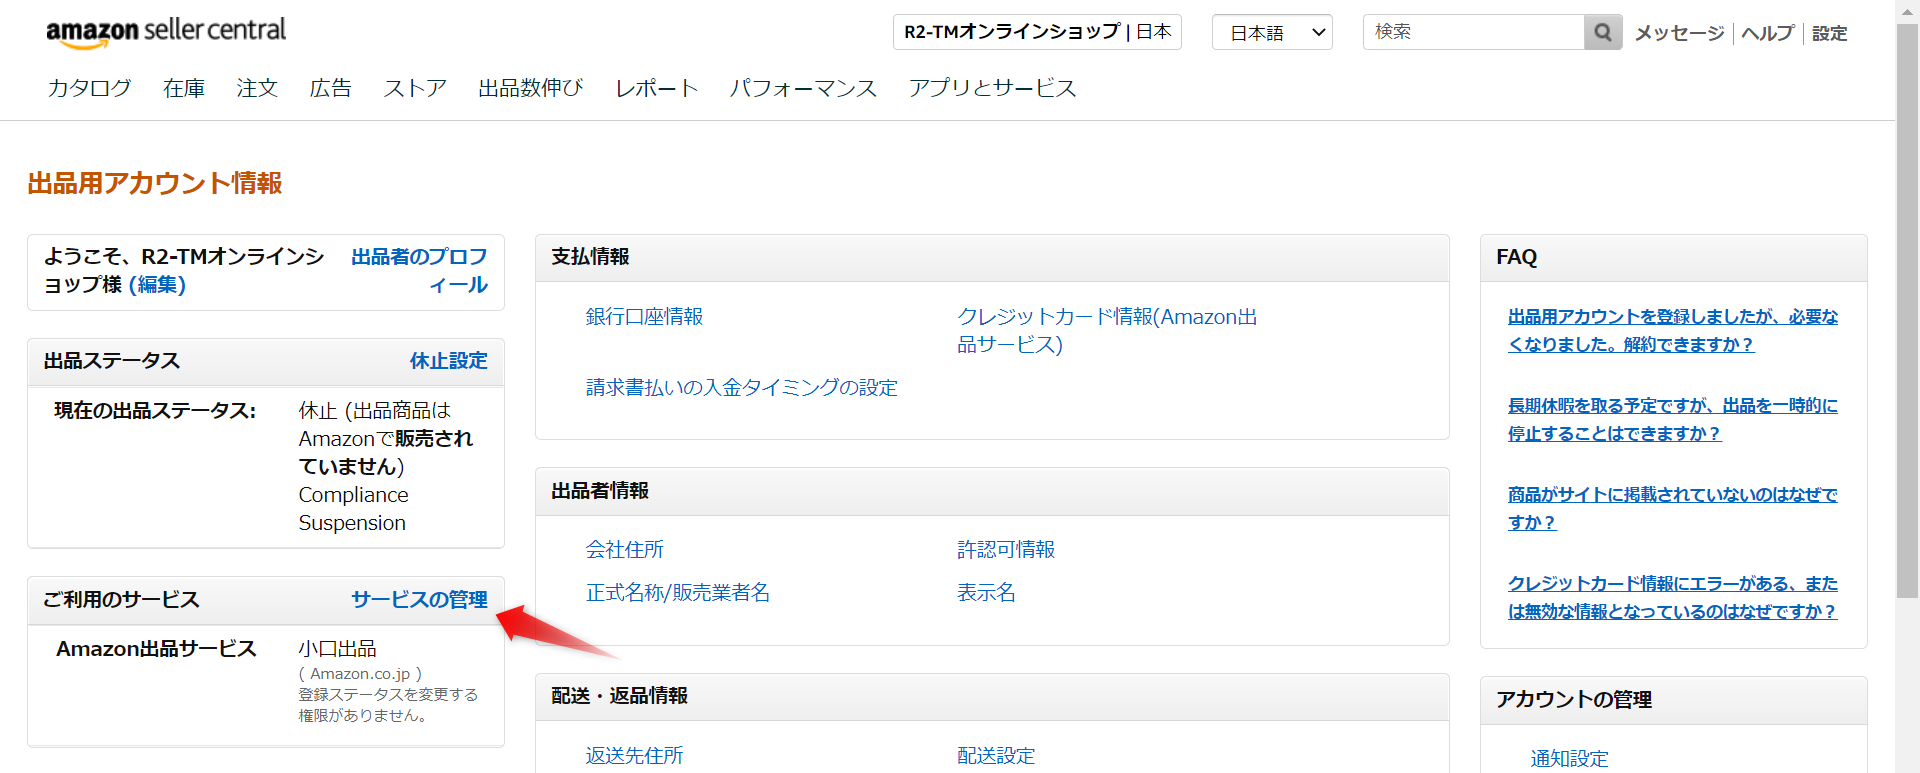Open the 許認可情報 link

[1005, 549]
